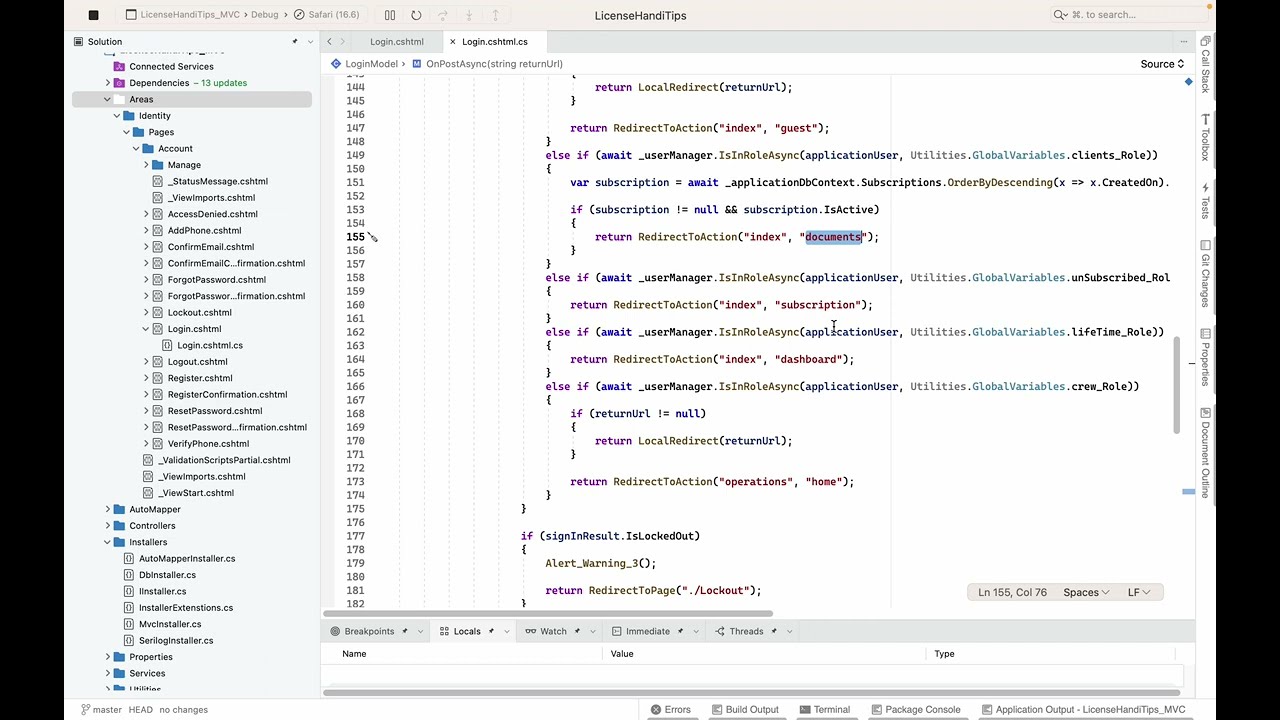This screenshot has height=720, width=1280.
Task: Click the LoginModel class icon in breadcrumb
Action: (336, 64)
